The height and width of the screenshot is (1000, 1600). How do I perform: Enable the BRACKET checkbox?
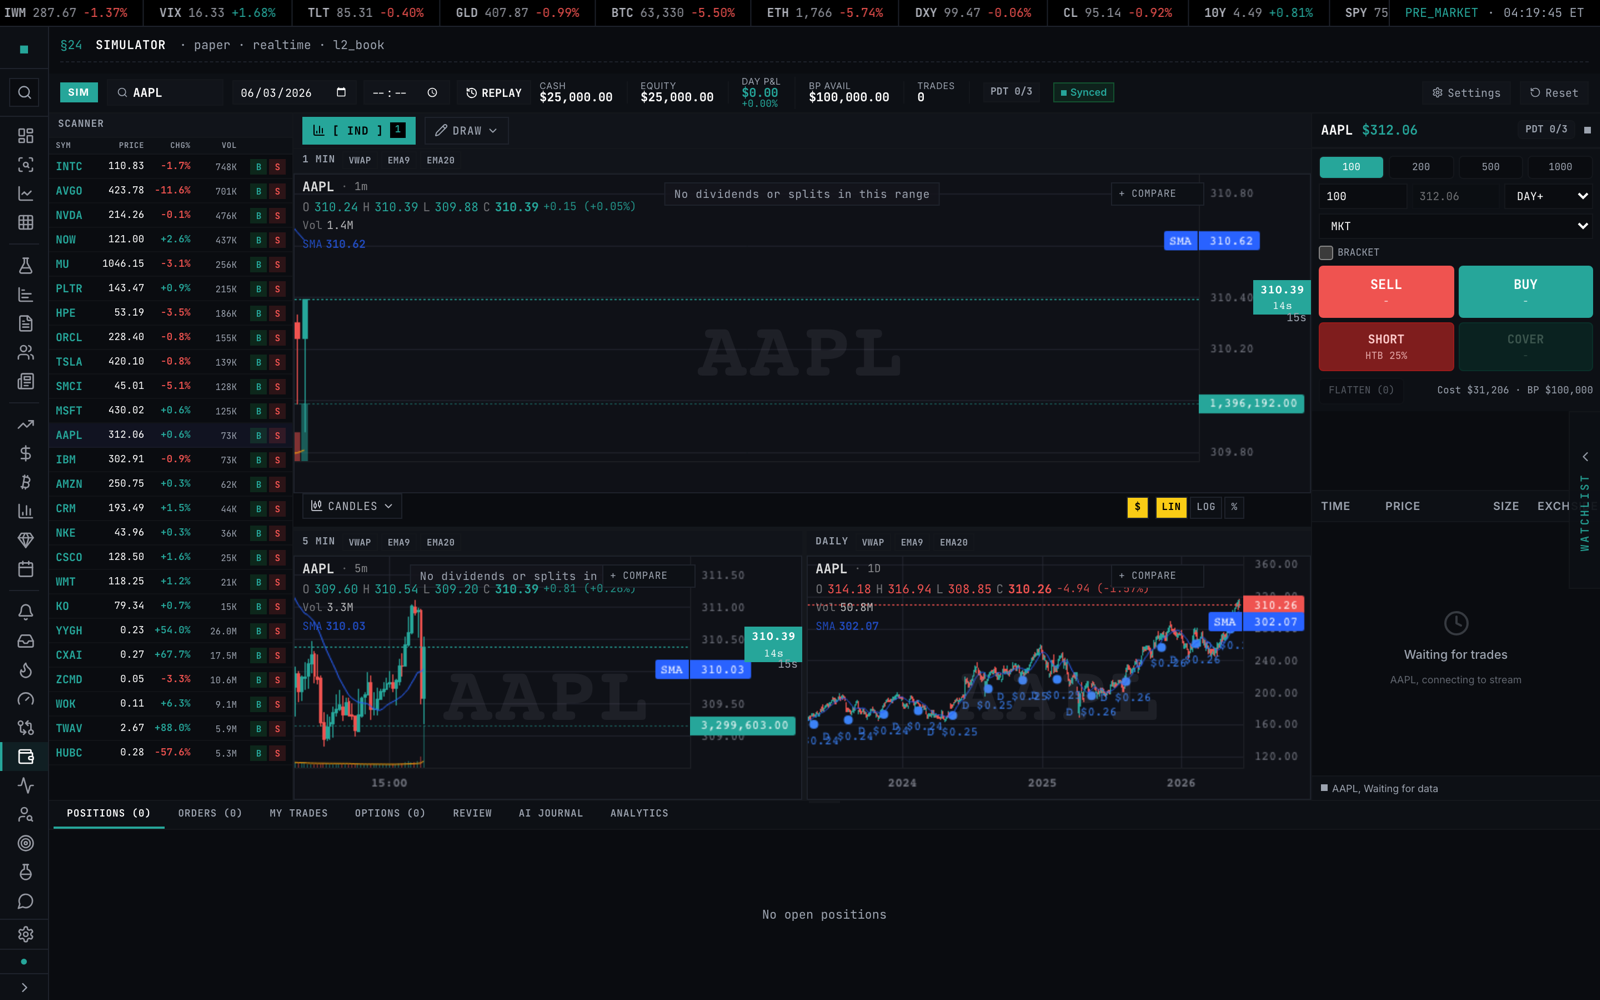pyautogui.click(x=1326, y=253)
